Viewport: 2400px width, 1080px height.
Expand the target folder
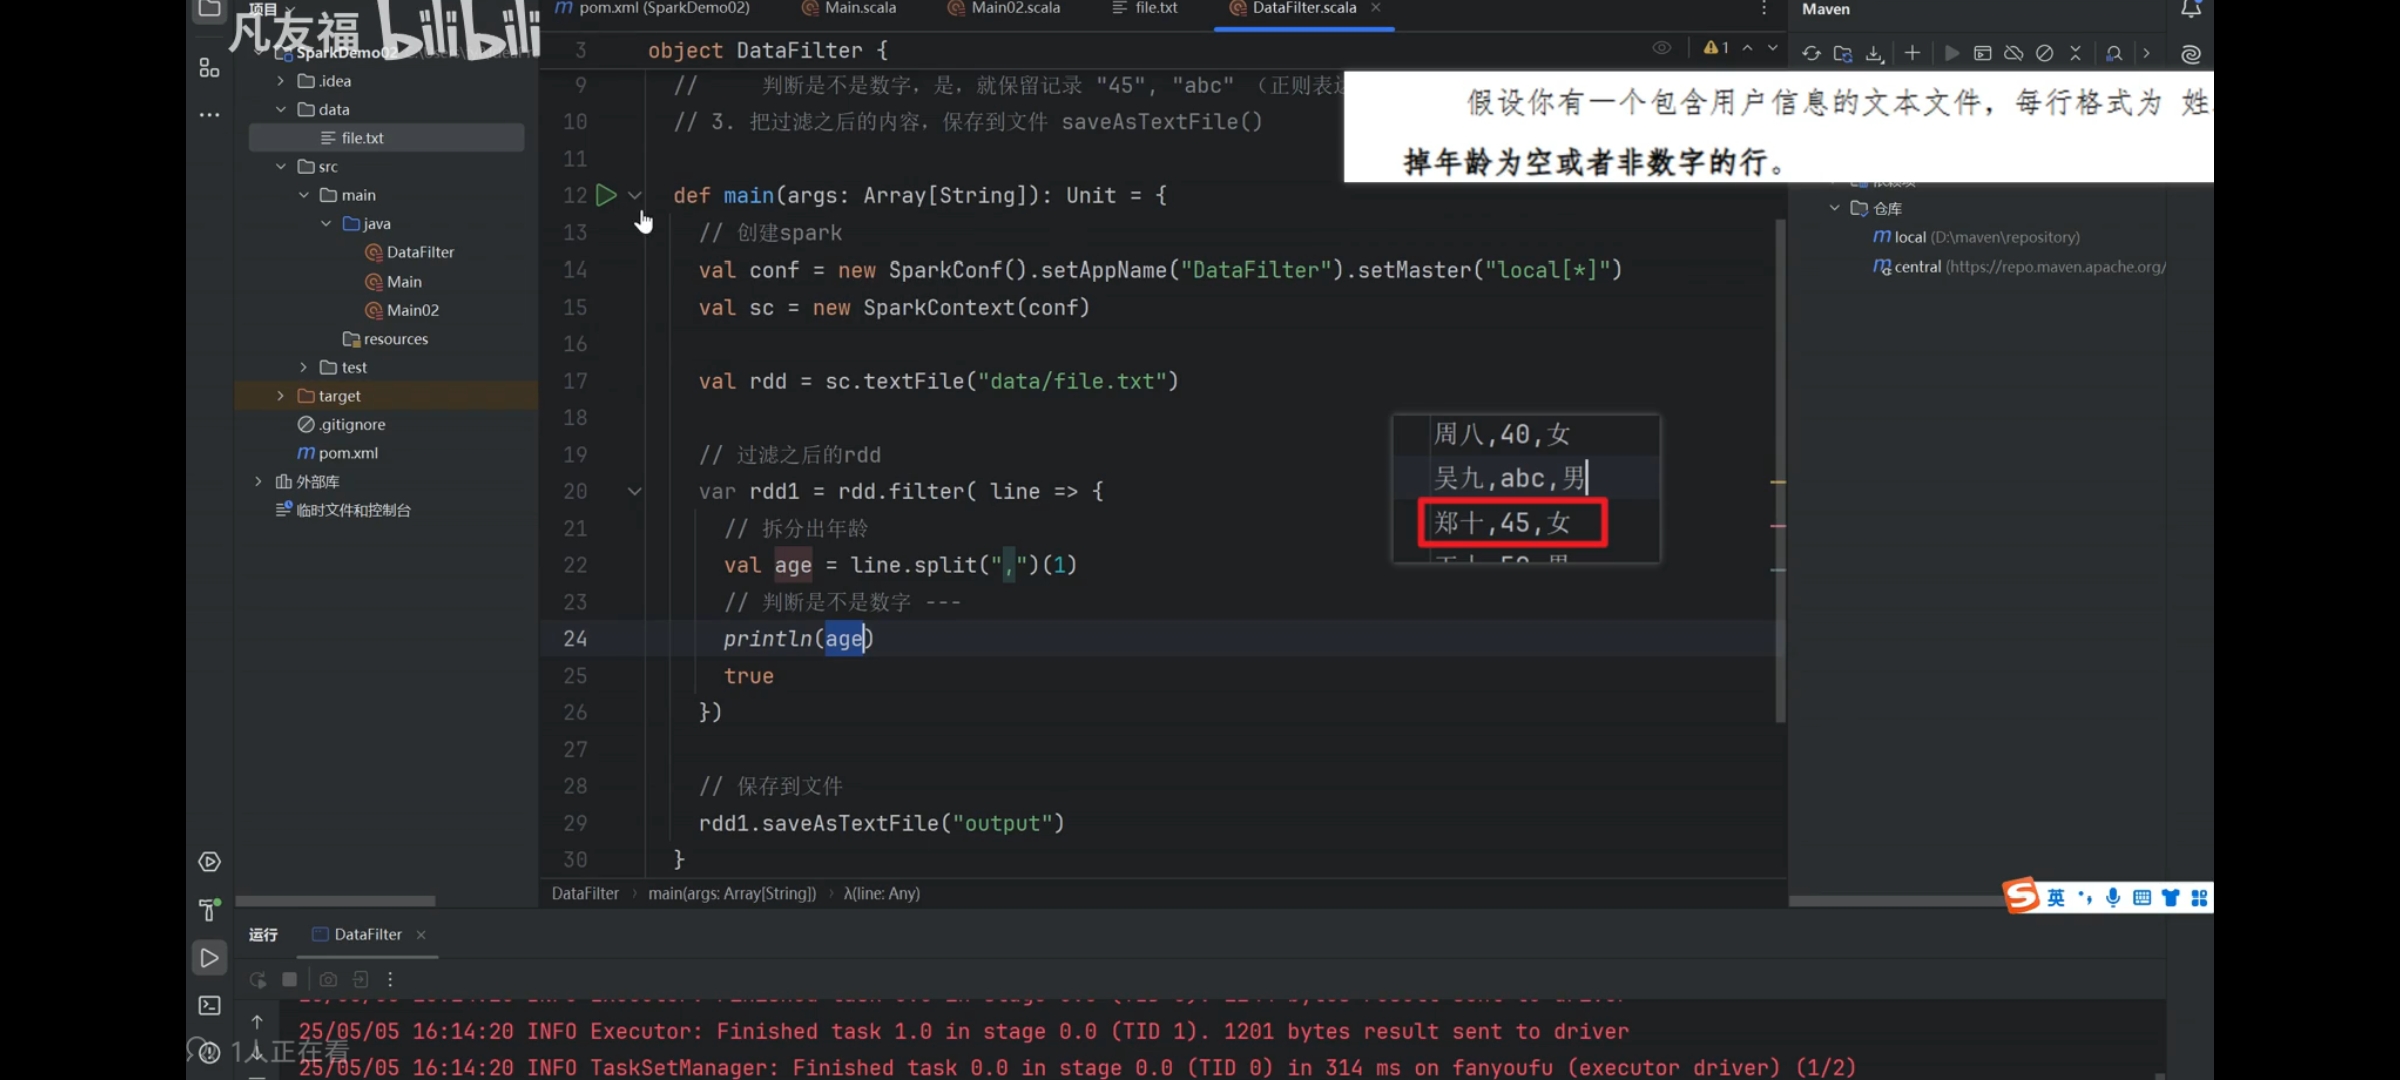pyautogui.click(x=281, y=396)
